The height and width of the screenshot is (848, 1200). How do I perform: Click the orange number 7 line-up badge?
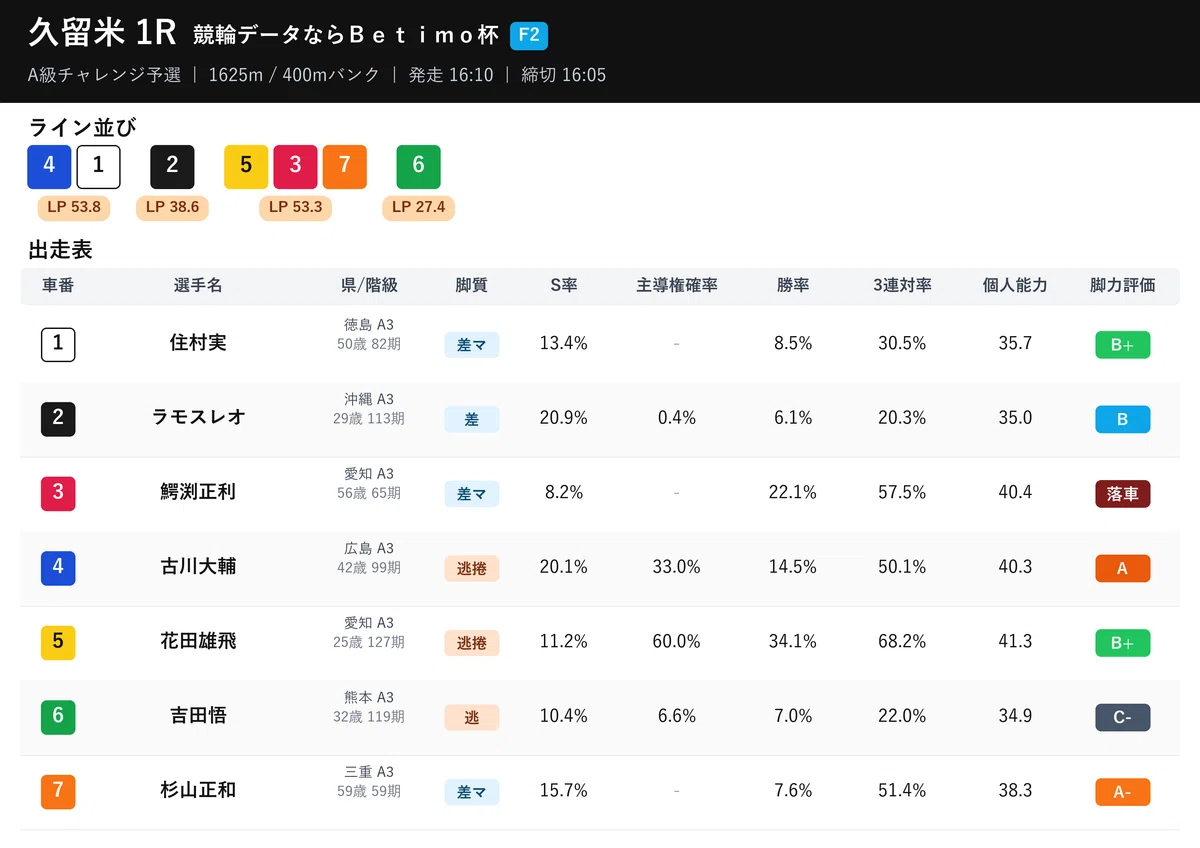click(344, 166)
